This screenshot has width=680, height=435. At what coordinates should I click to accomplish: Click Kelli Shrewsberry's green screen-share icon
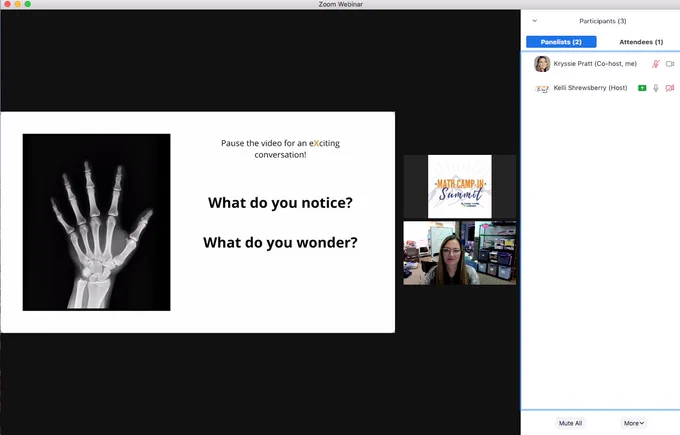tap(642, 88)
